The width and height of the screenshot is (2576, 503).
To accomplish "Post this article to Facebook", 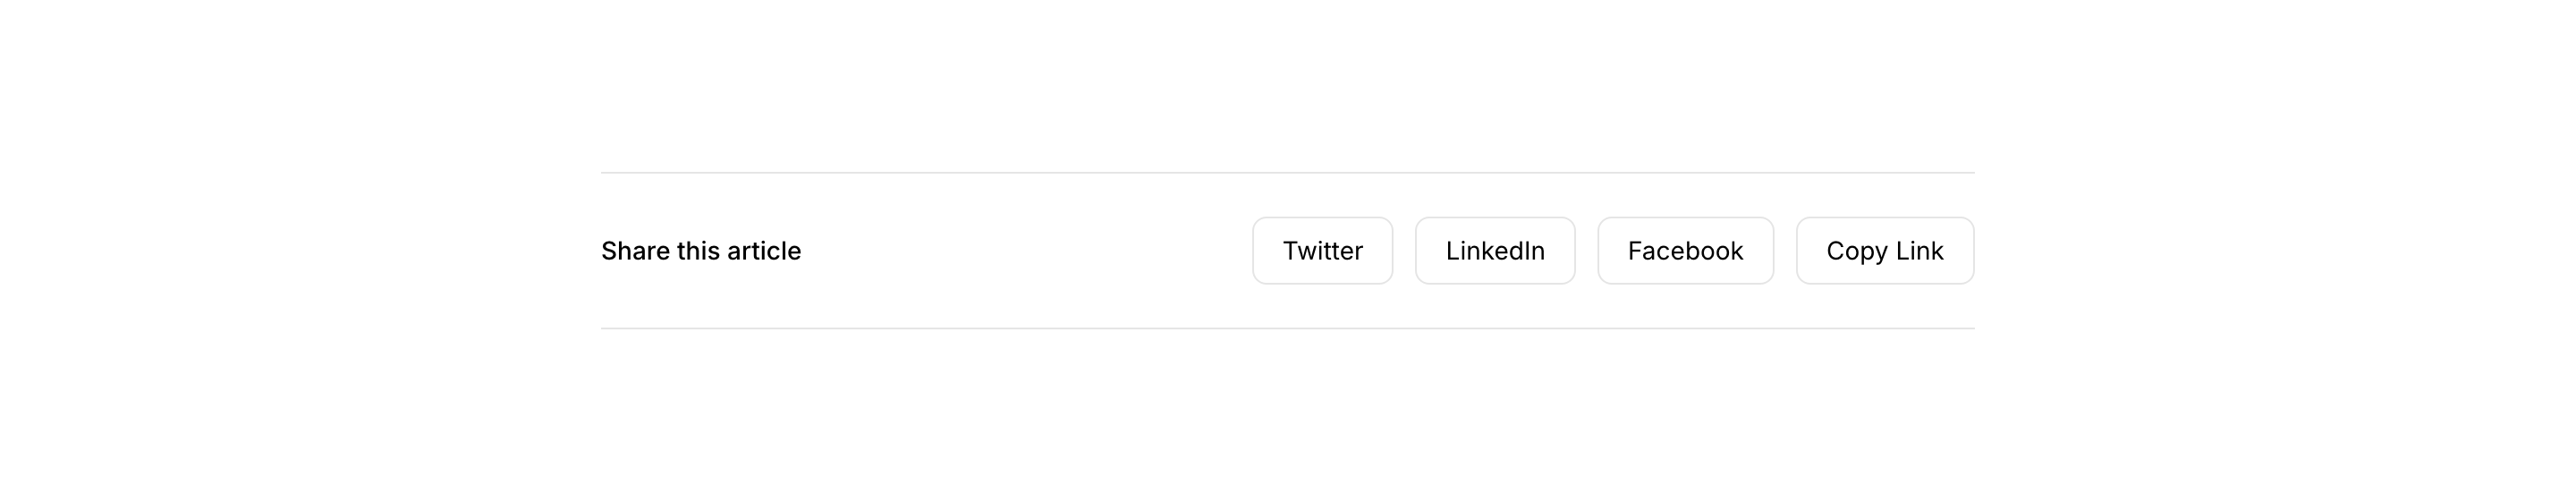I will pyautogui.click(x=1685, y=251).
